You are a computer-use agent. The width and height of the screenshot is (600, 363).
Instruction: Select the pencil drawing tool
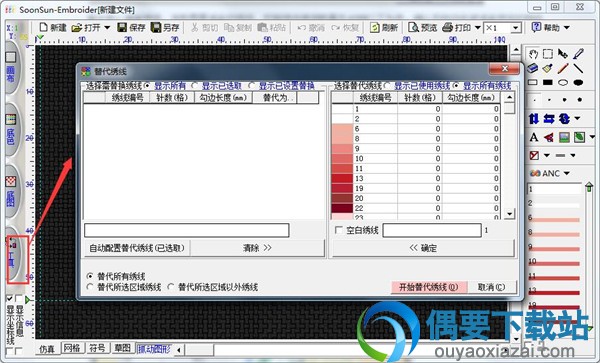pos(563,68)
